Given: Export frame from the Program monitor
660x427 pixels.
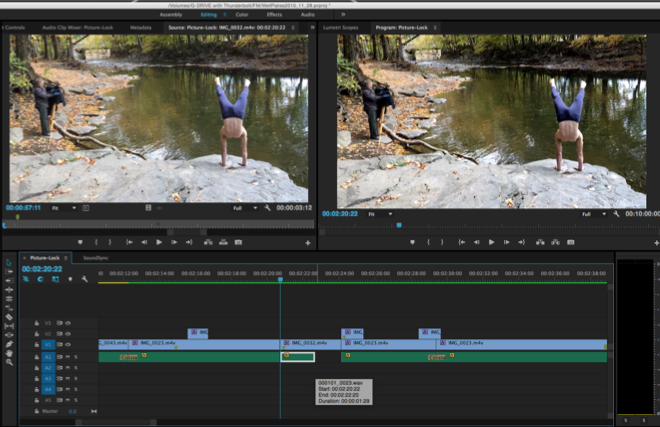Looking at the screenshot, I should 570,242.
